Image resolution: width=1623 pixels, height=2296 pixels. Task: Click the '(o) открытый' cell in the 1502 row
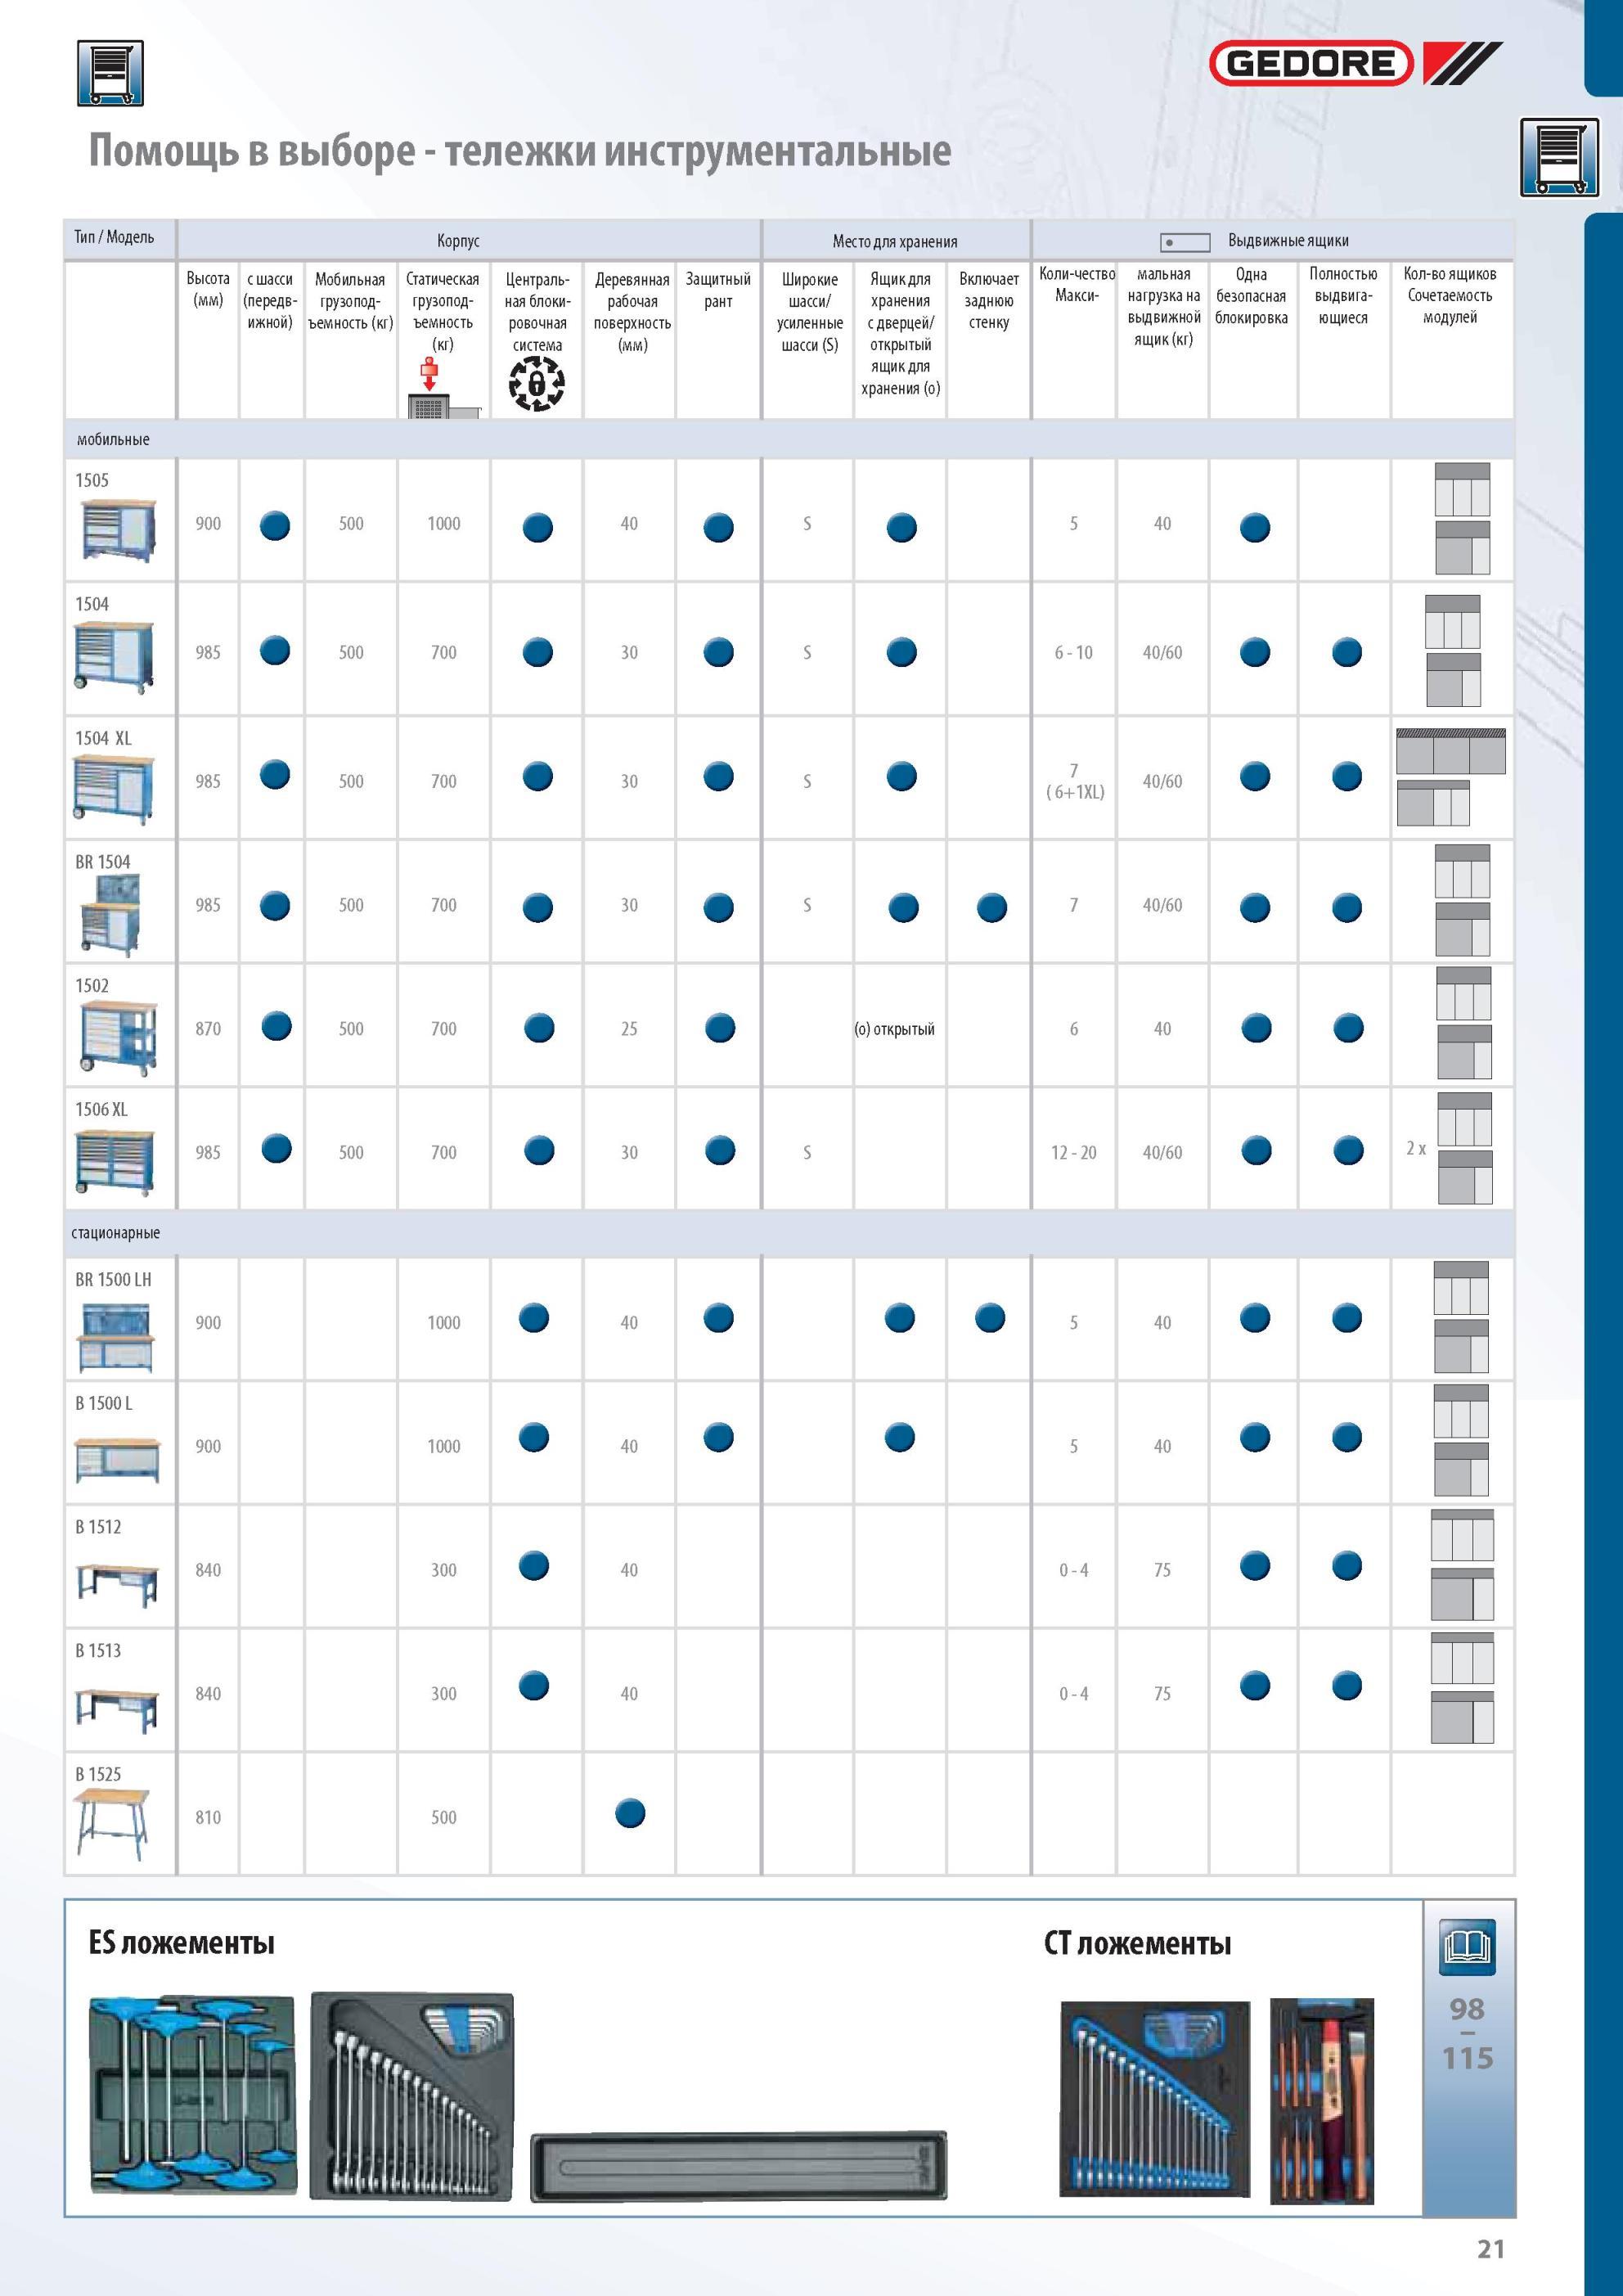[x=894, y=1029]
